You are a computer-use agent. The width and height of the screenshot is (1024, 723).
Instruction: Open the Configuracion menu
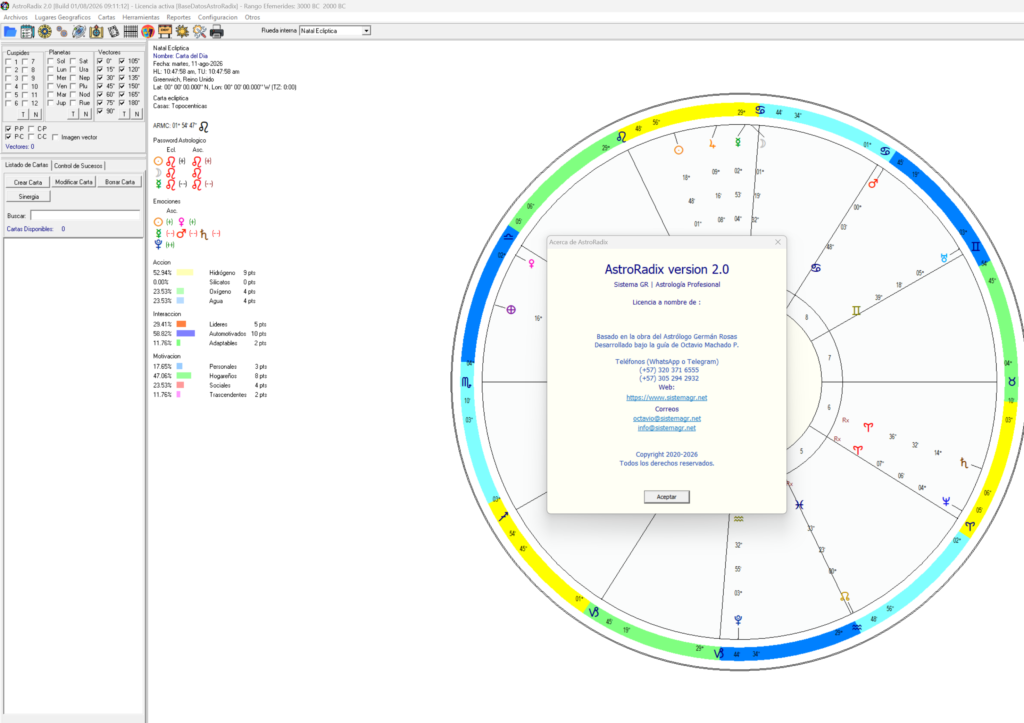click(x=217, y=18)
